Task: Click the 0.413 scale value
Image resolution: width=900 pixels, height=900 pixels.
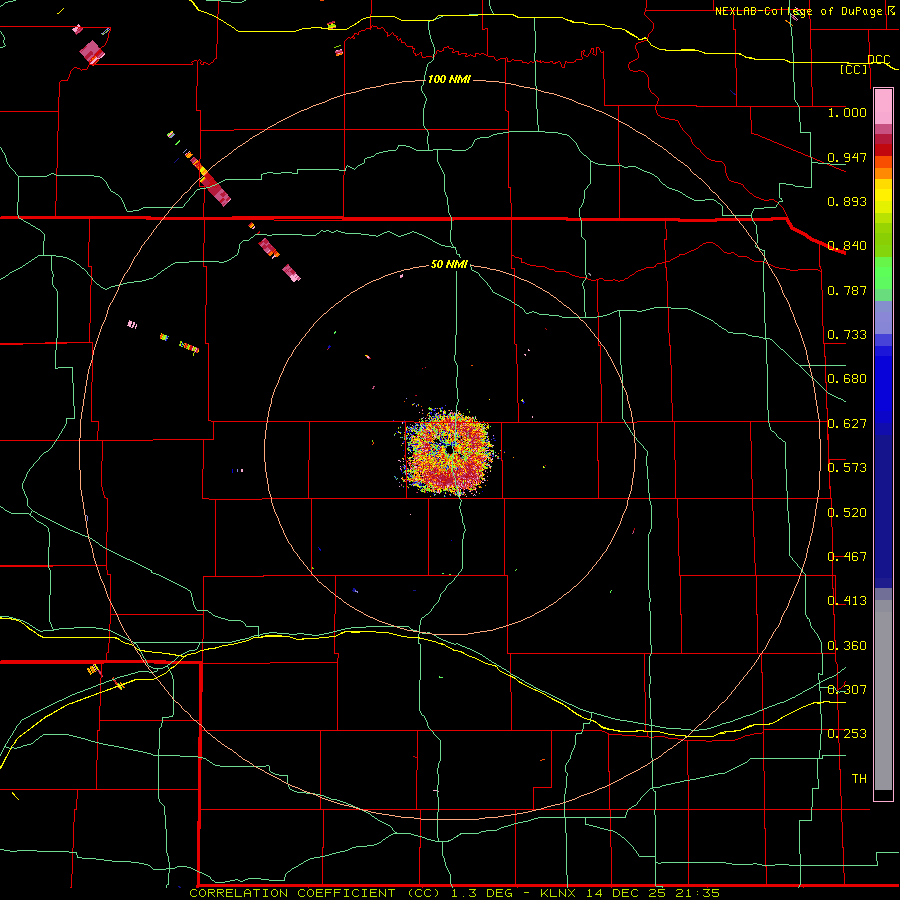Action: [847, 601]
